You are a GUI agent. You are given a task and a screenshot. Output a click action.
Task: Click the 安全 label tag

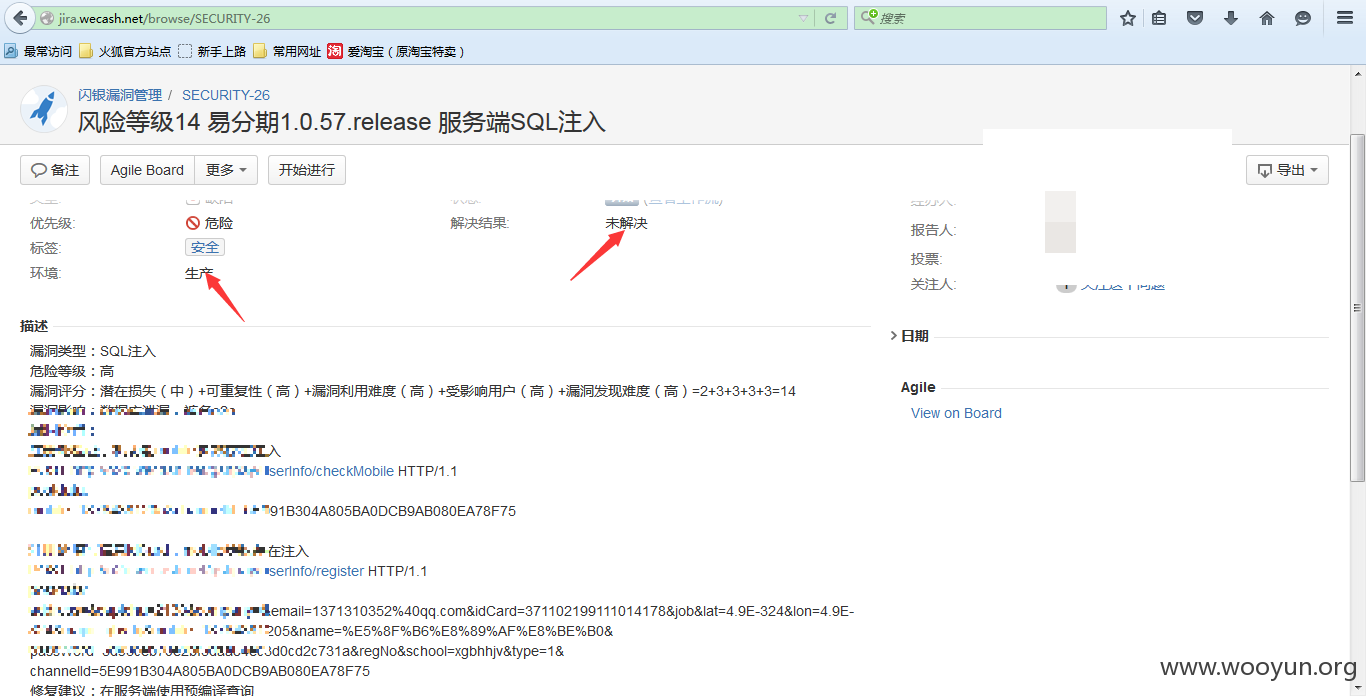click(x=205, y=247)
